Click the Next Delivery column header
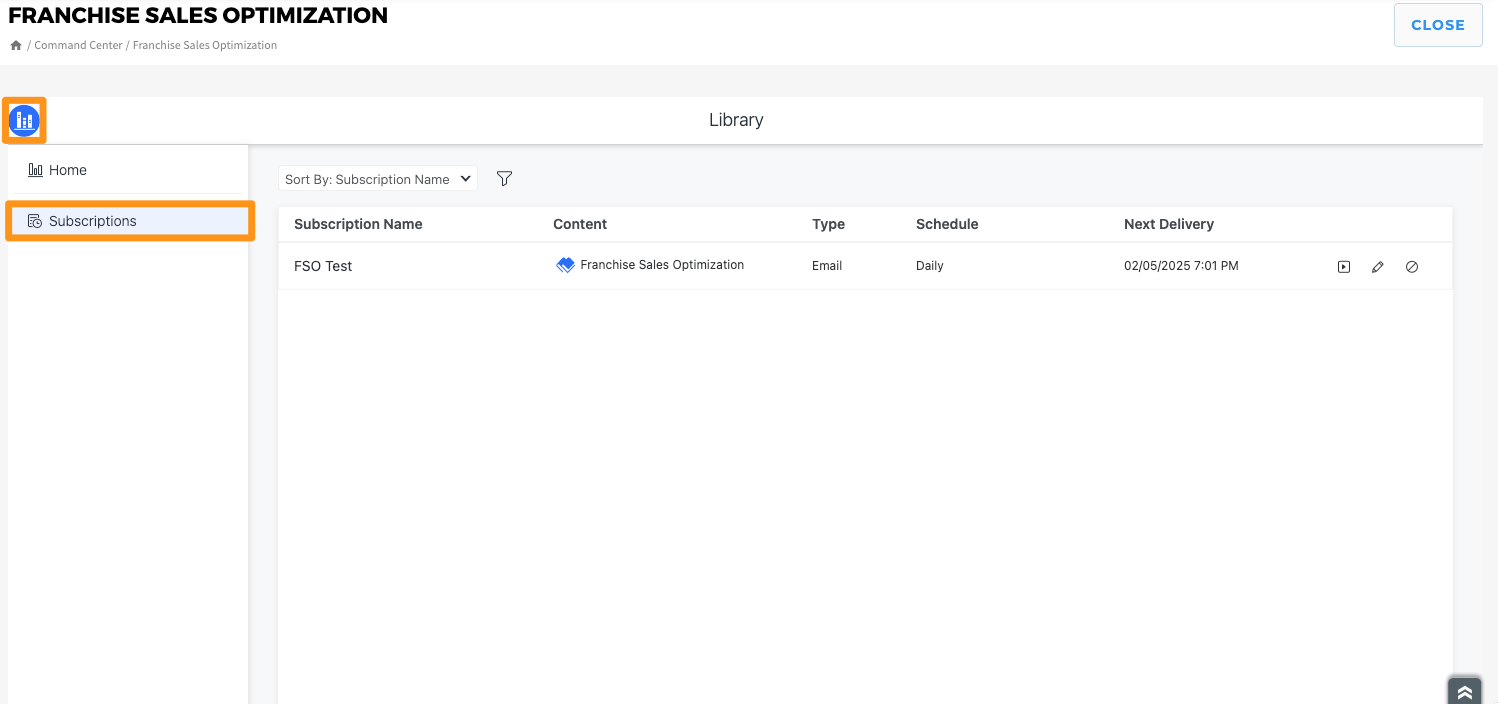Viewport: 1498px width, 704px height. coord(1169,224)
